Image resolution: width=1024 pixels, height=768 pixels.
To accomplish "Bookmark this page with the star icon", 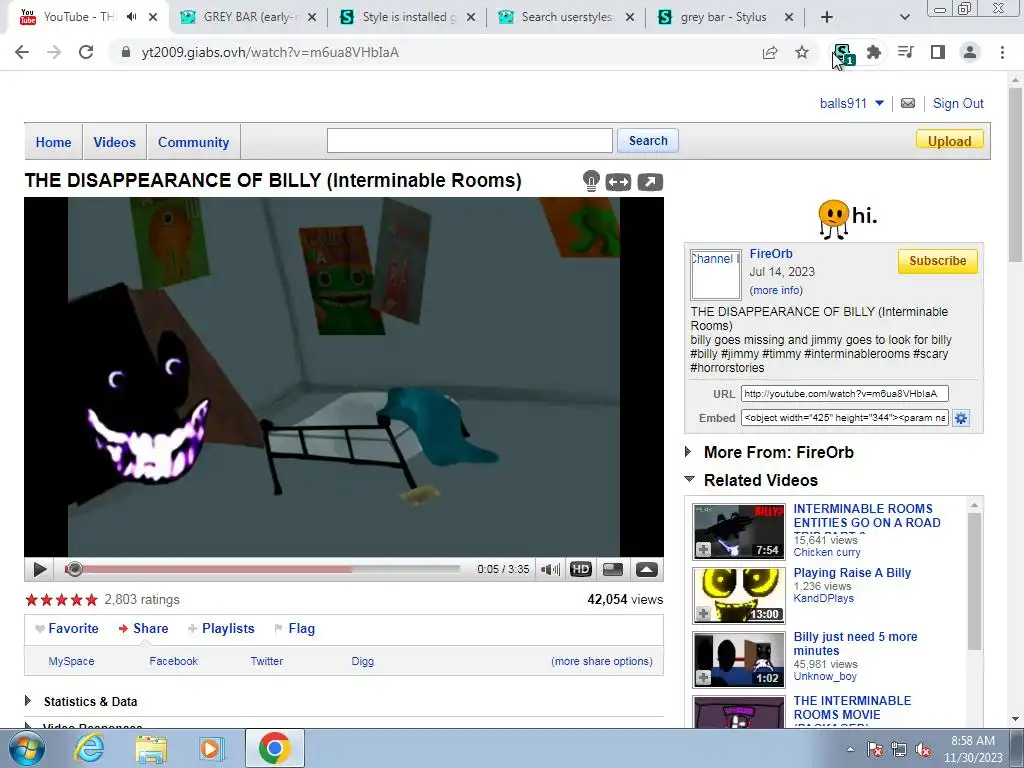I will [x=802, y=52].
